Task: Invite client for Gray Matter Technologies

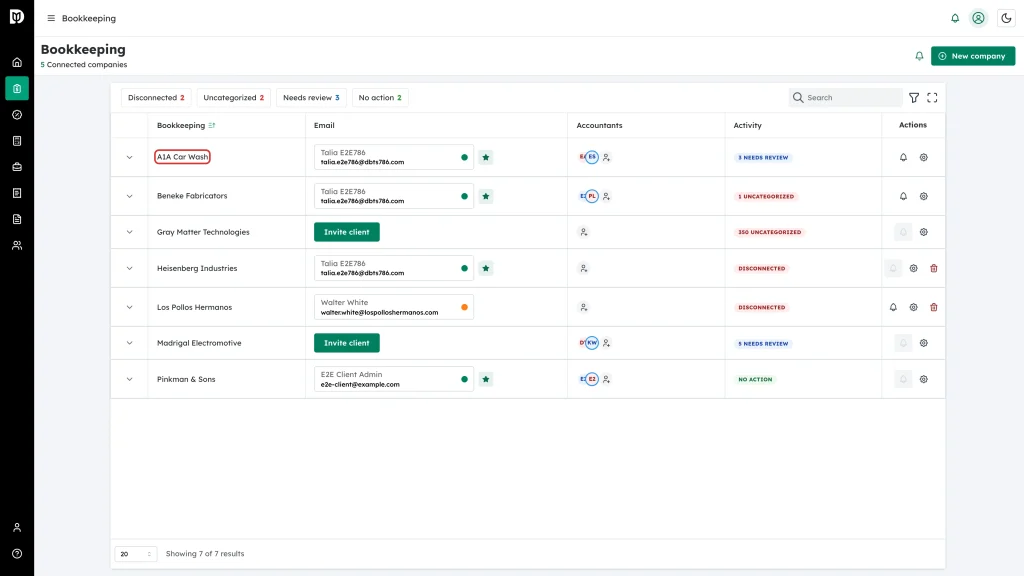Action: [347, 232]
